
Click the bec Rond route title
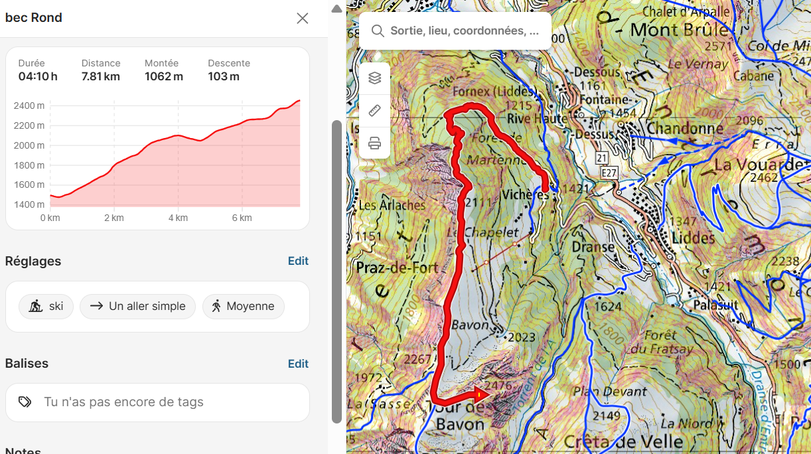34,18
